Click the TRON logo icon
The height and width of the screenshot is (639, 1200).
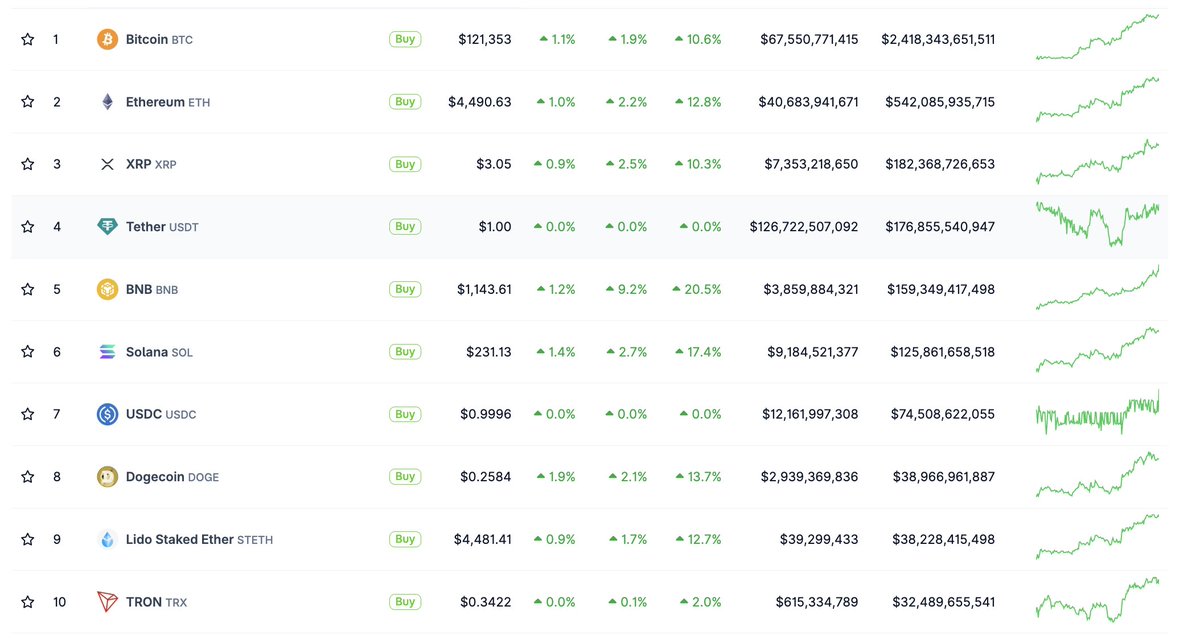tap(107, 602)
